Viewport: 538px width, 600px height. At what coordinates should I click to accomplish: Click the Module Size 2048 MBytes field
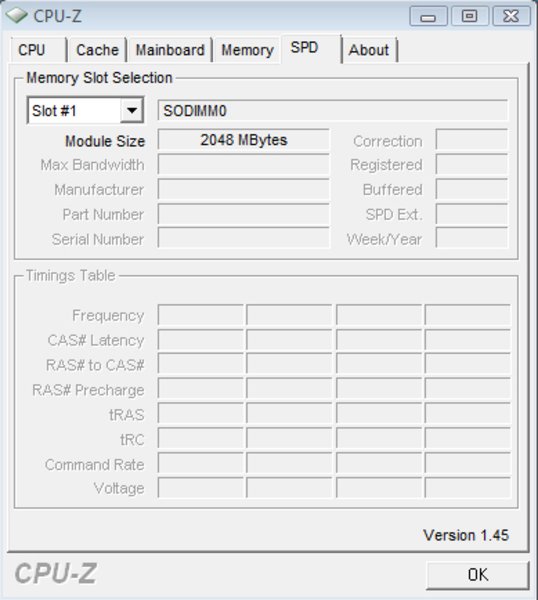coord(243,140)
